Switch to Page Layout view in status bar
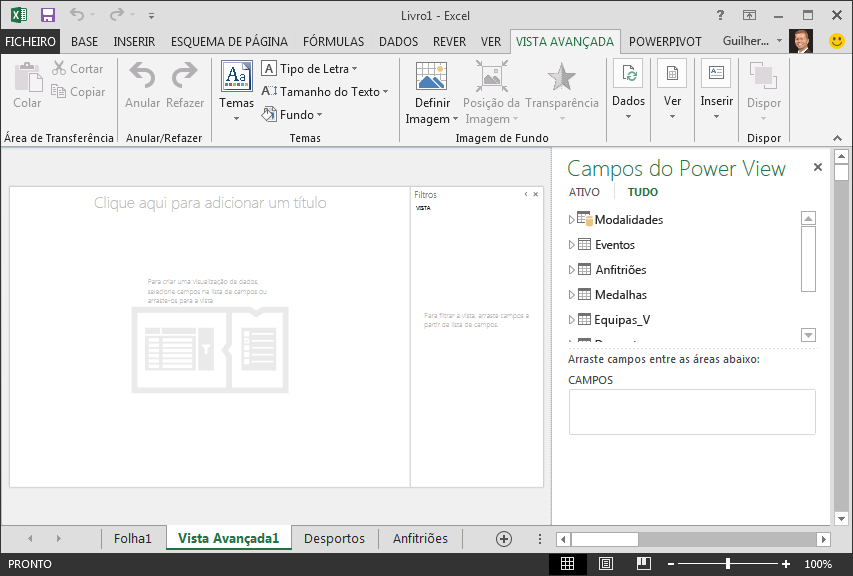Screen dimensions: 853x576 [x=605, y=564]
